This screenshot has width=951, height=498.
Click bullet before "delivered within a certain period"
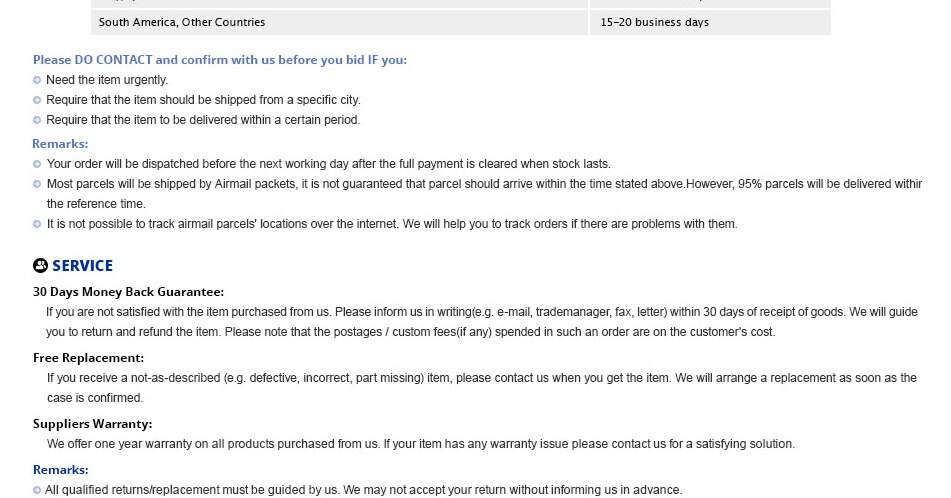point(37,120)
